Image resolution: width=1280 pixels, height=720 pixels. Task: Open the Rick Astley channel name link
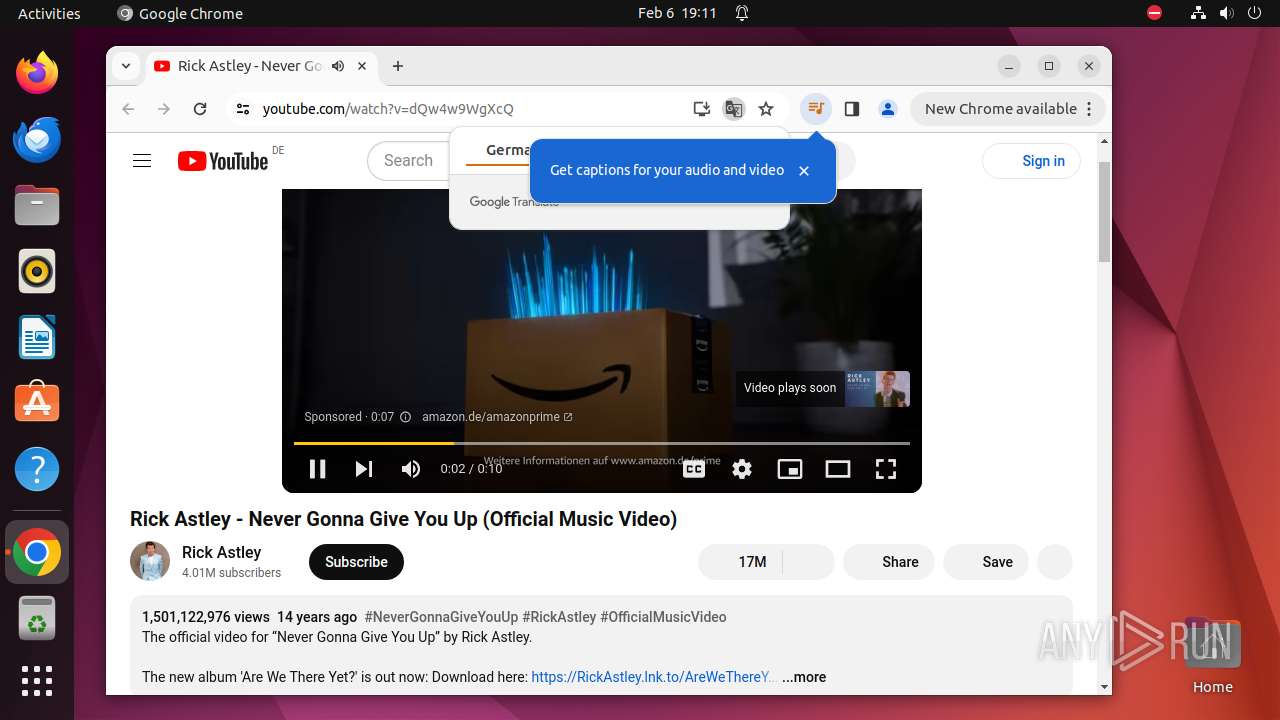click(x=221, y=552)
